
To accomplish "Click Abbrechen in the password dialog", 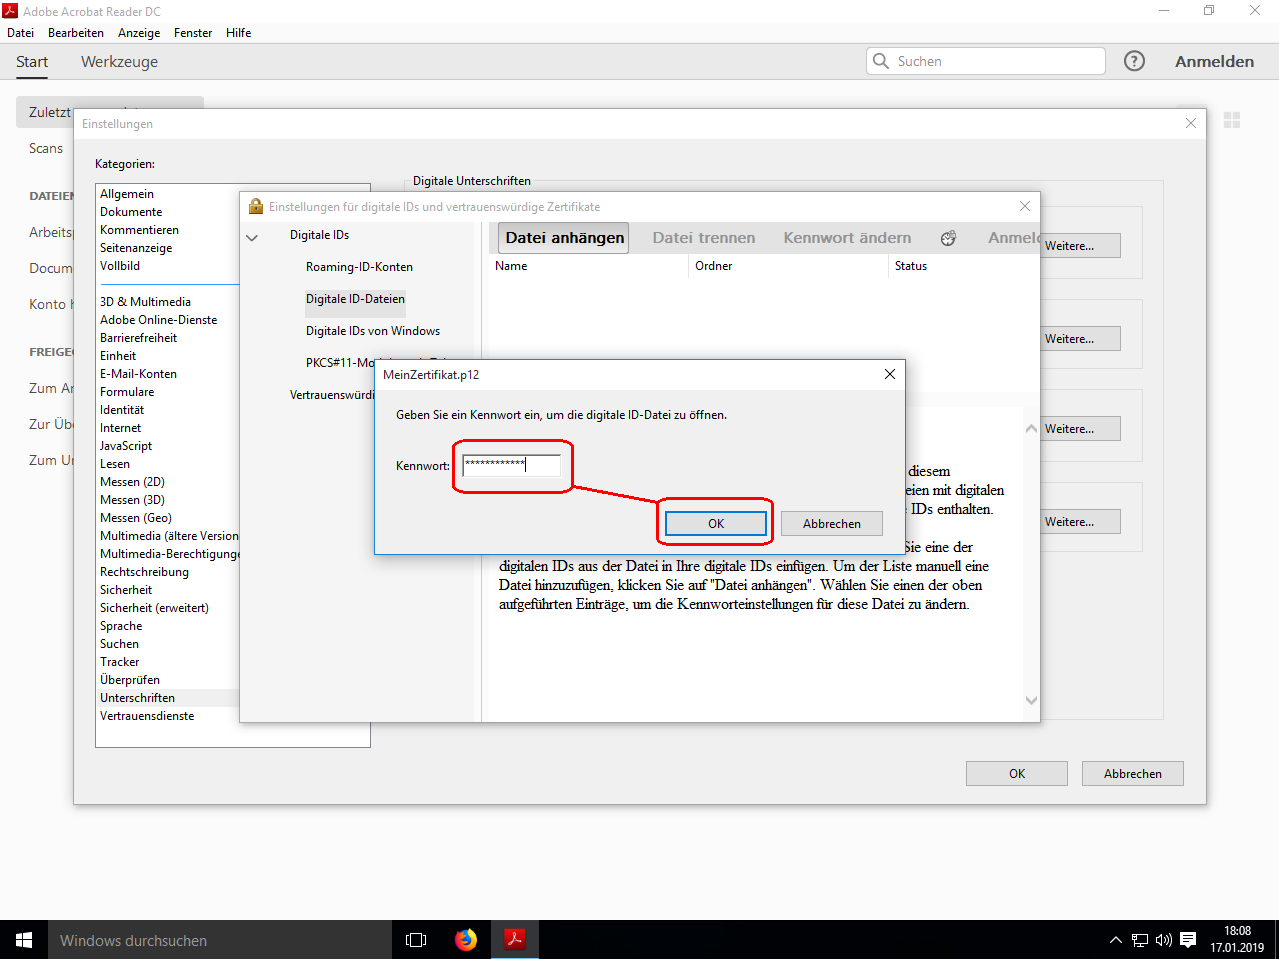I will [831, 523].
